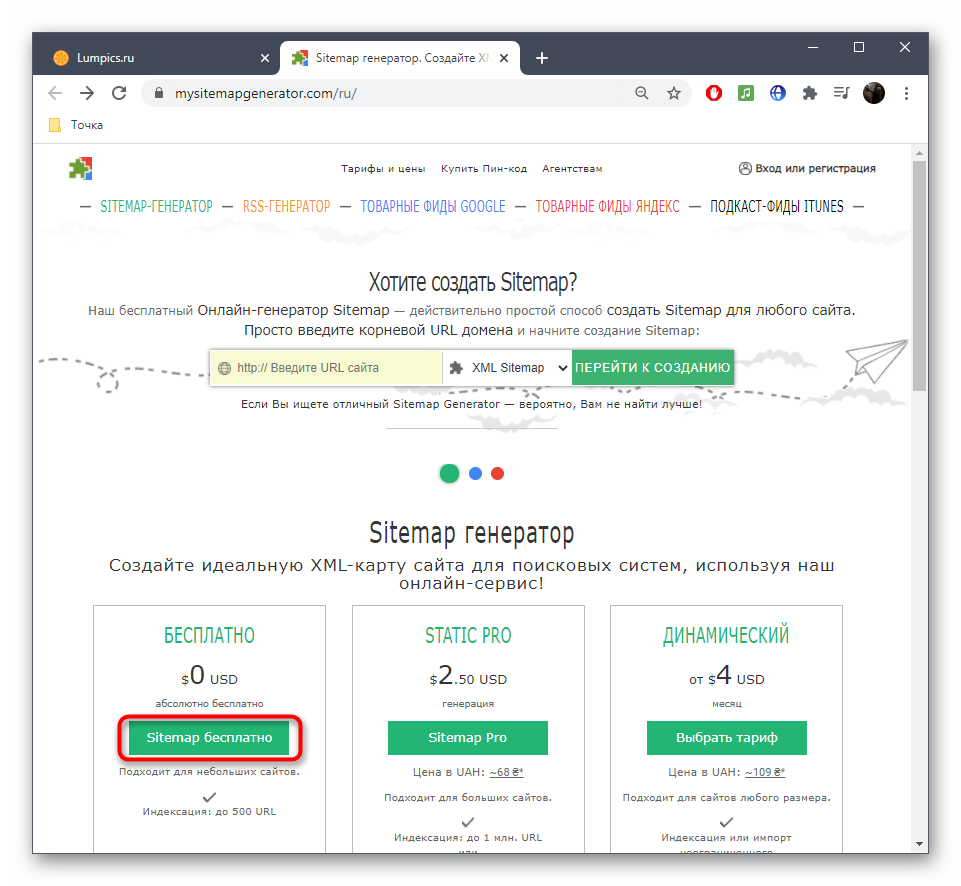Open the green music note extension
Image resolution: width=961 pixels, height=886 pixels.
pos(745,93)
